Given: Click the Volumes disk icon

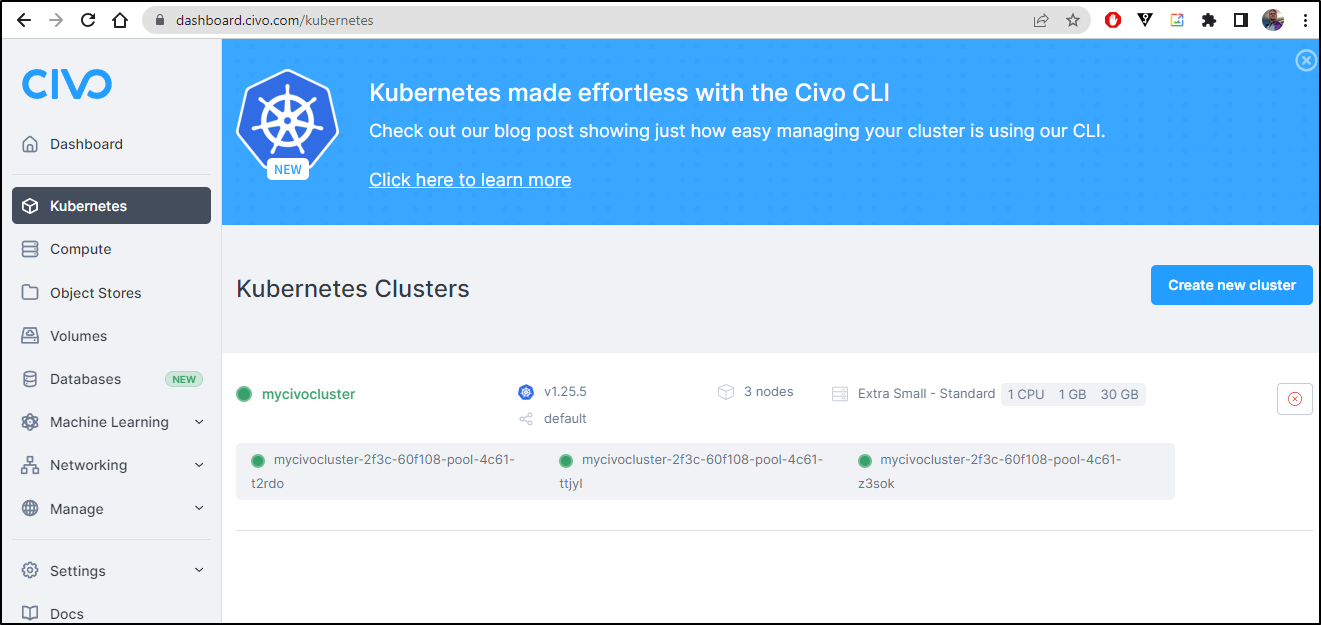Looking at the screenshot, I should pyautogui.click(x=30, y=336).
